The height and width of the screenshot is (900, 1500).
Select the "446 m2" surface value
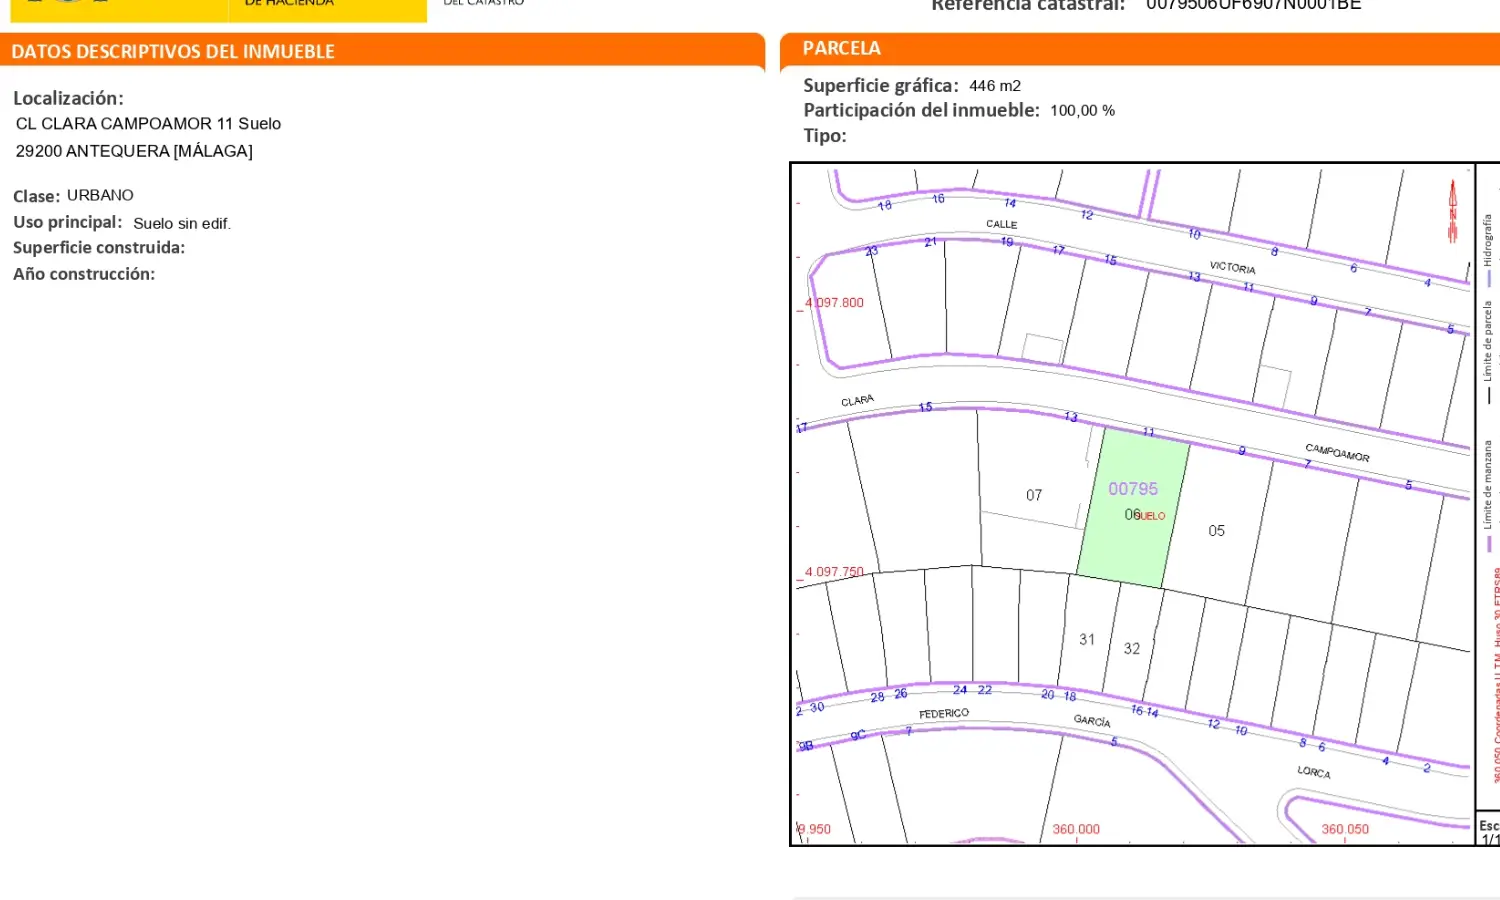pyautogui.click(x=995, y=86)
